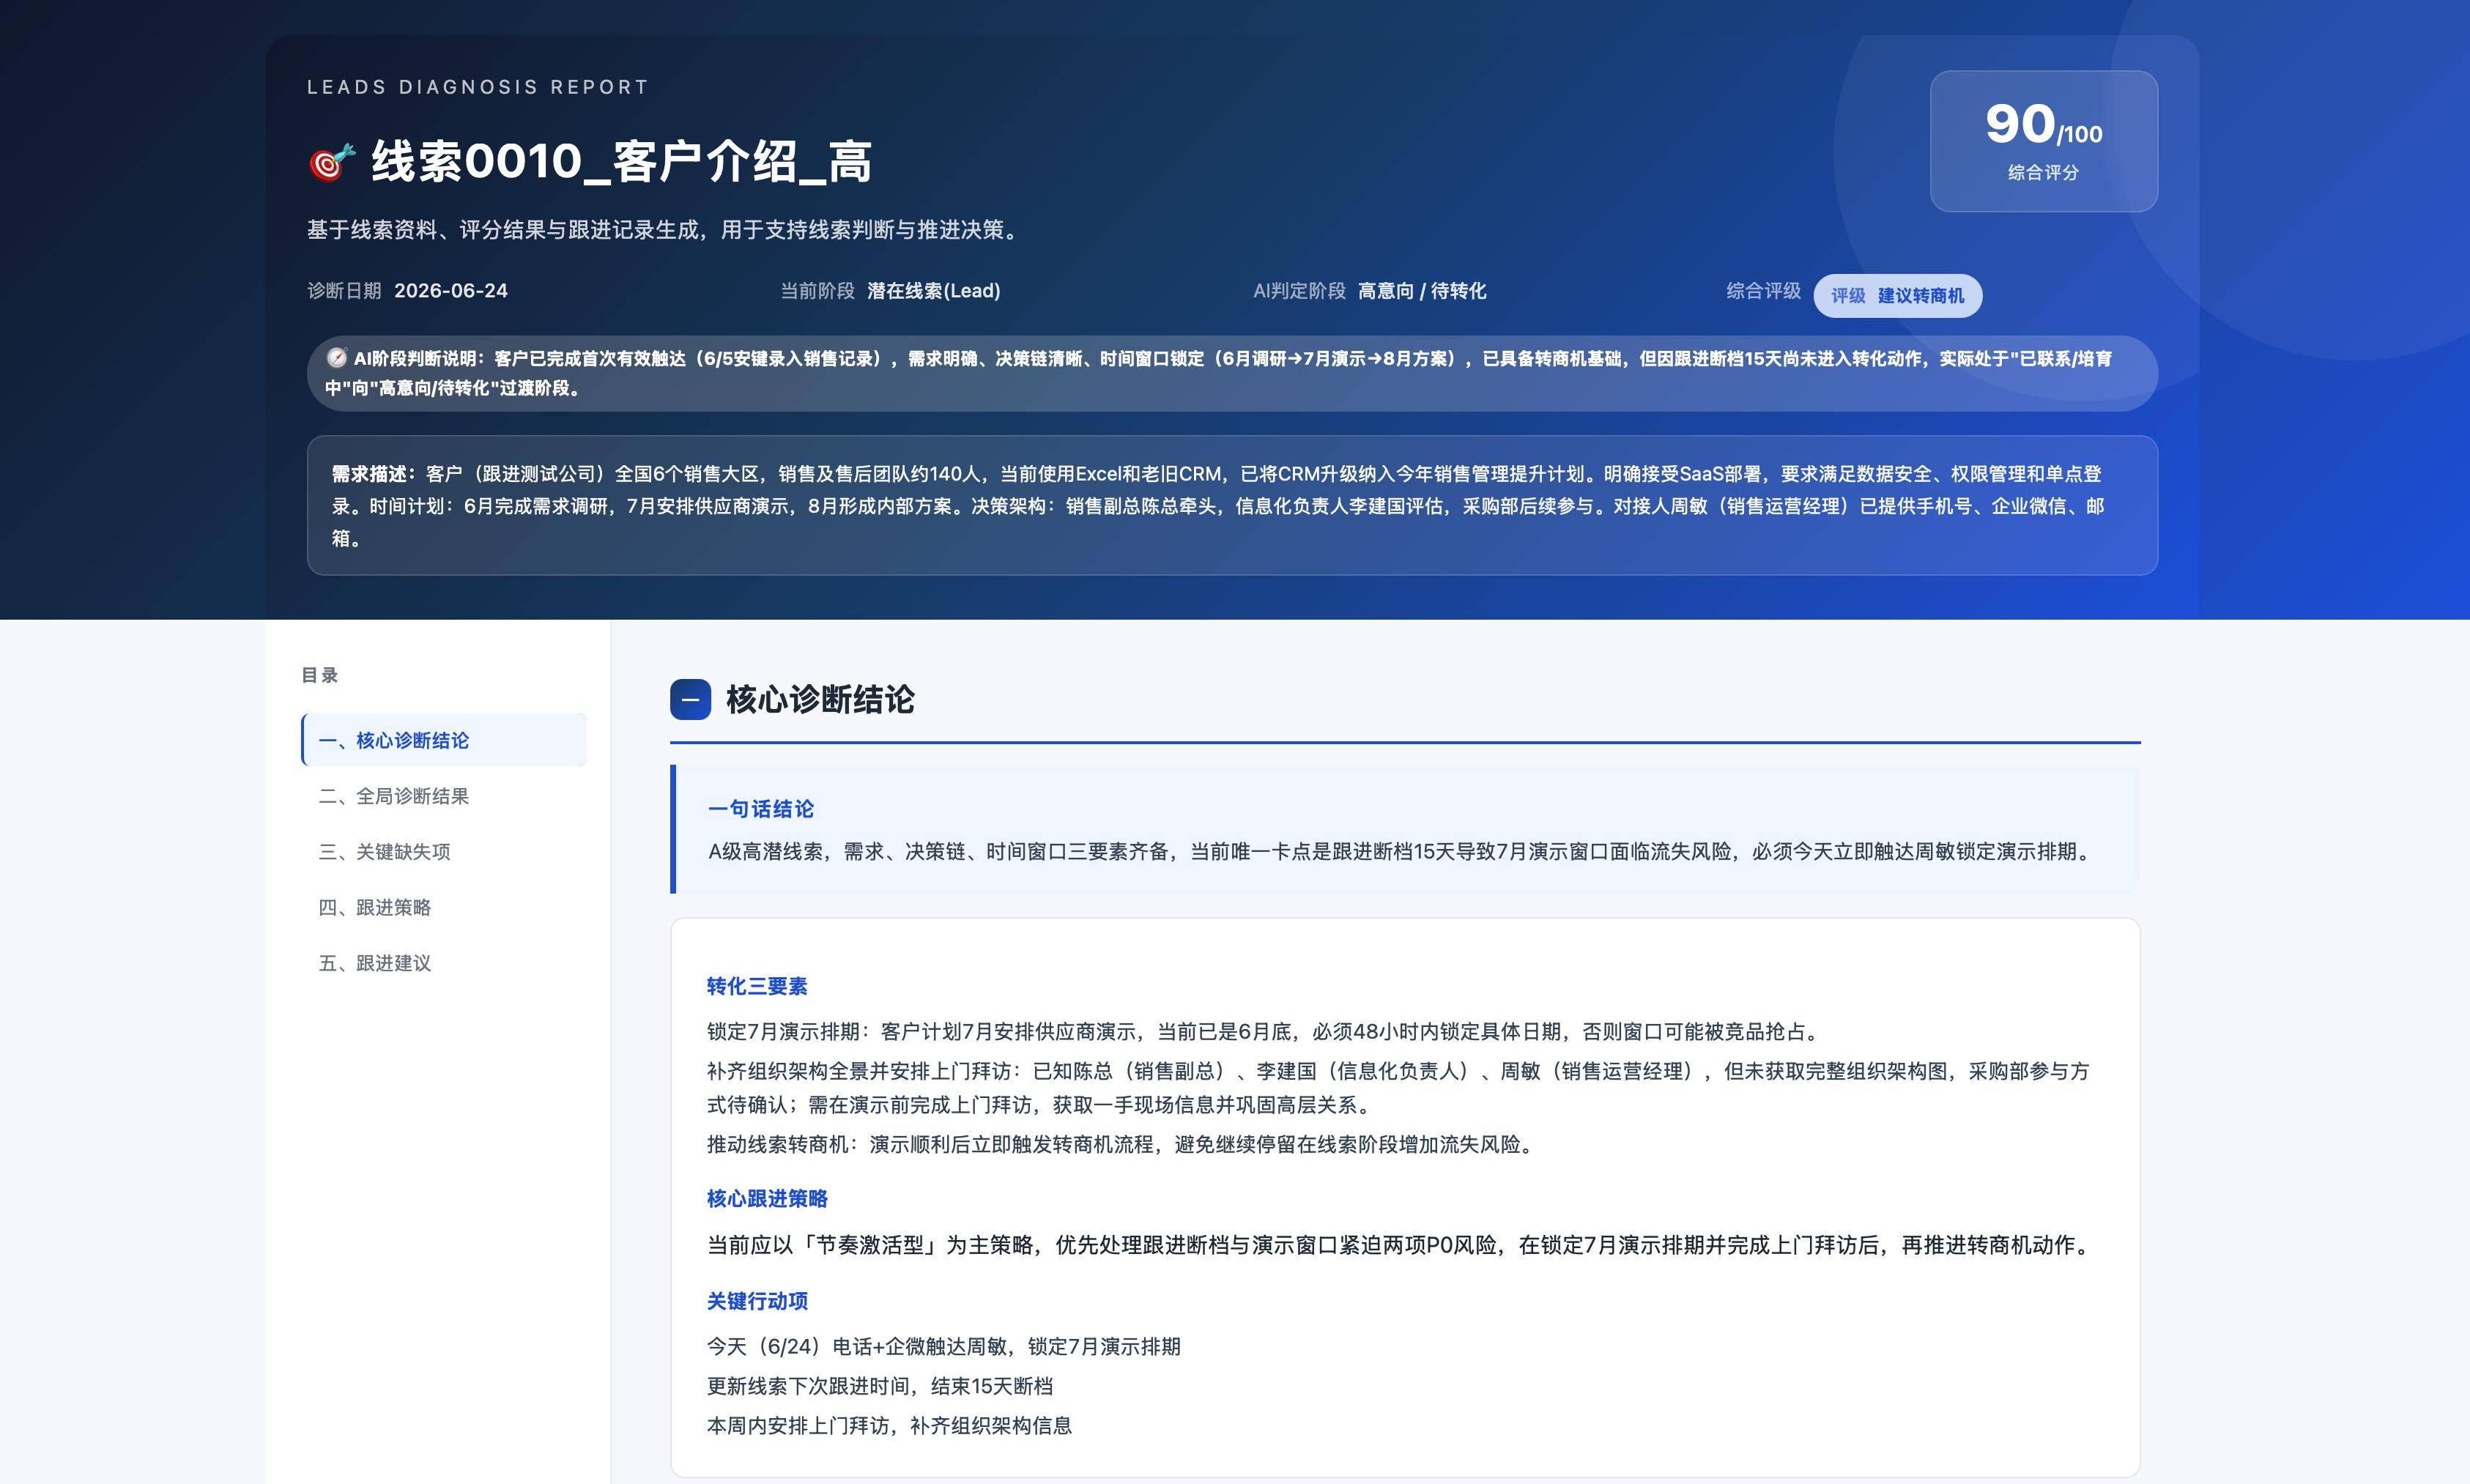Click the line starting 补齐组织架构全景
Screen dimensions: 2470x1484
click(x=1398, y=1088)
